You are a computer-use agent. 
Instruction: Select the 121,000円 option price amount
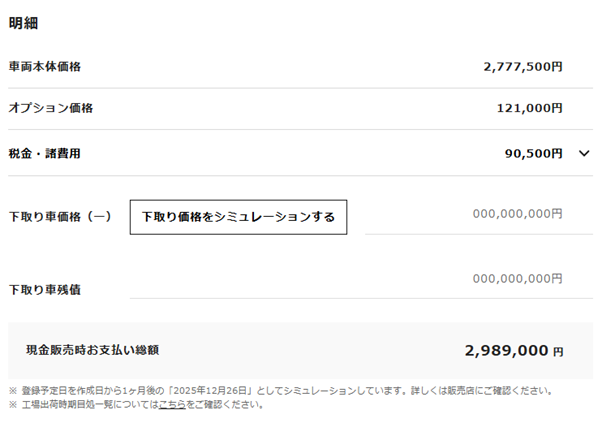click(x=529, y=108)
